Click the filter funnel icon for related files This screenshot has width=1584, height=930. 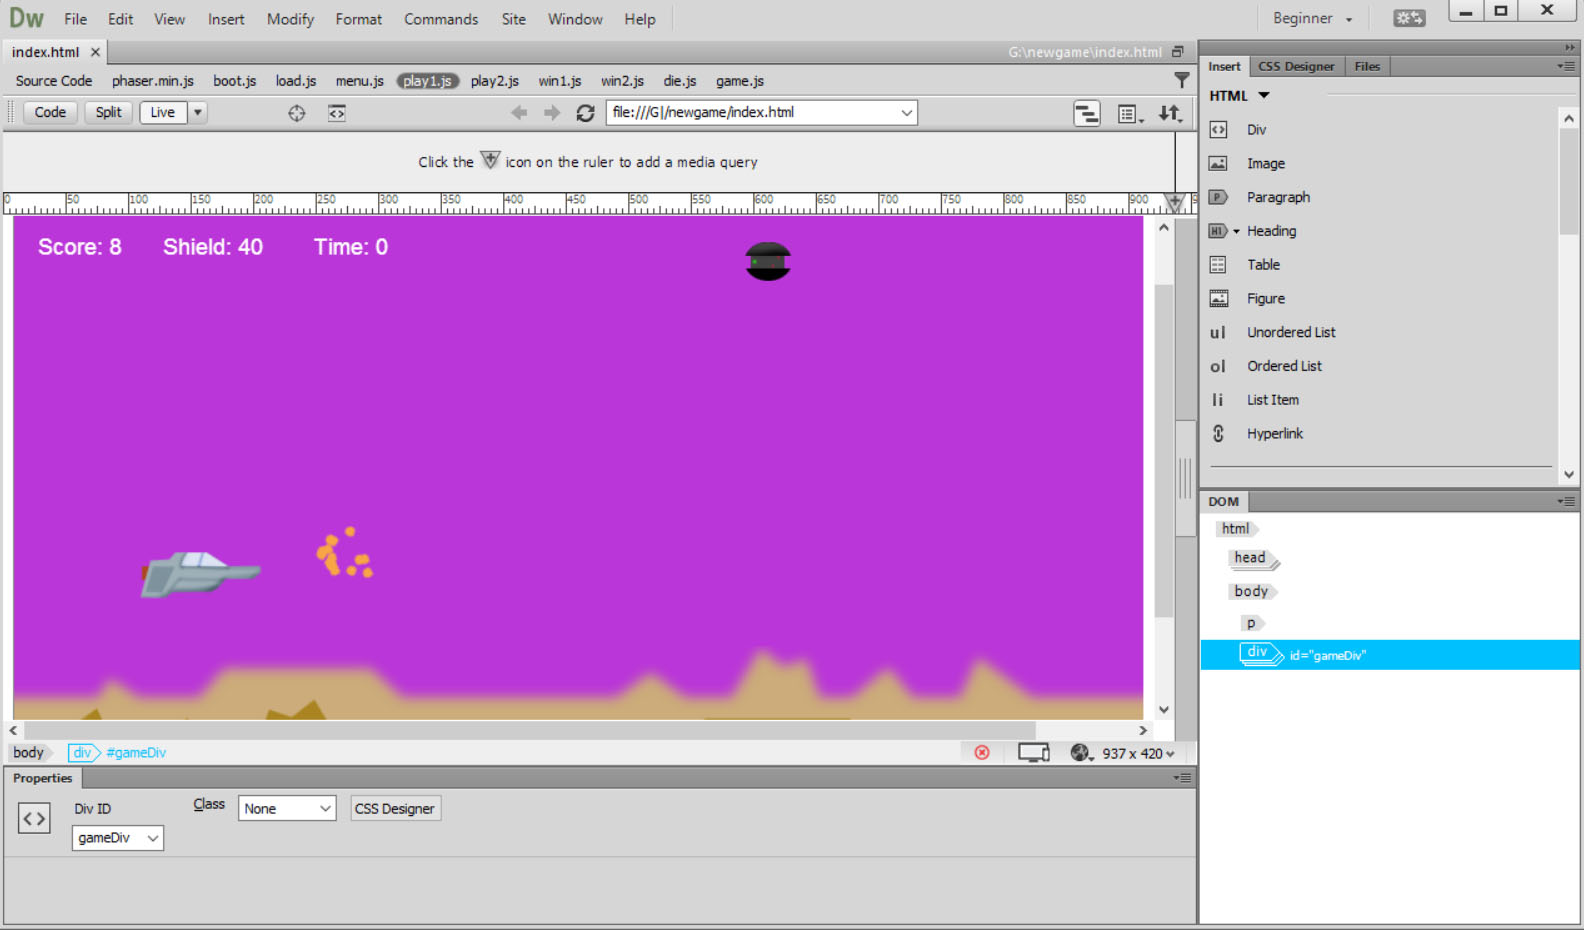tap(1181, 80)
